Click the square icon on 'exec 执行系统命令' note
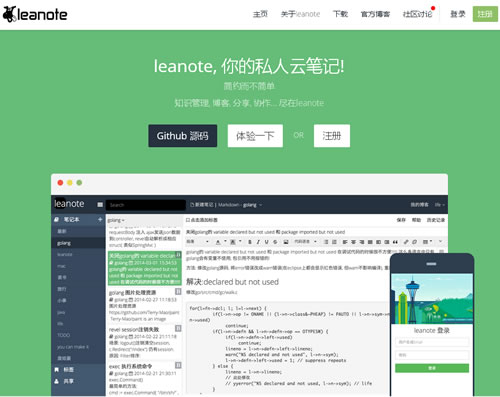This screenshot has width=500, height=397. tap(178, 365)
